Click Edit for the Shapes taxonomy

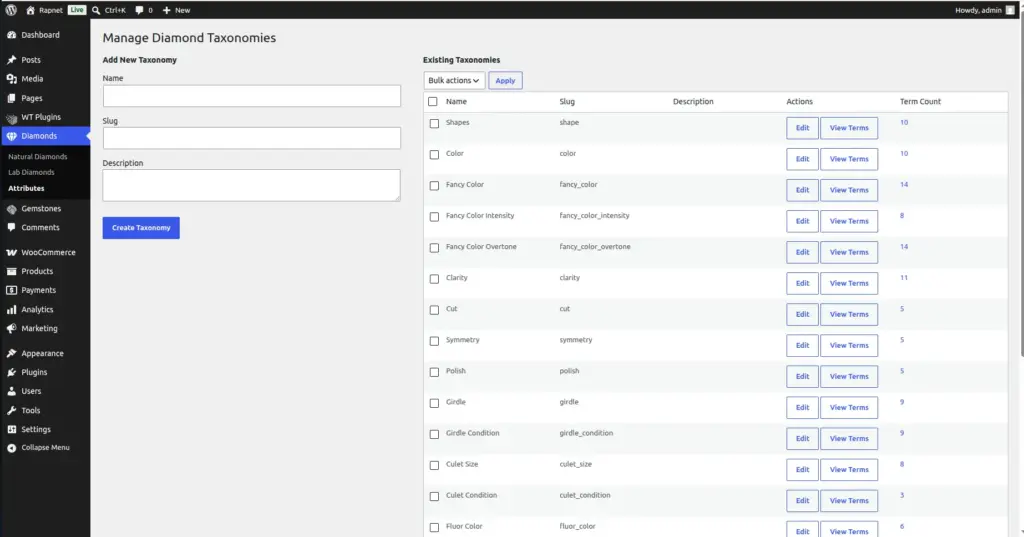[x=803, y=128]
